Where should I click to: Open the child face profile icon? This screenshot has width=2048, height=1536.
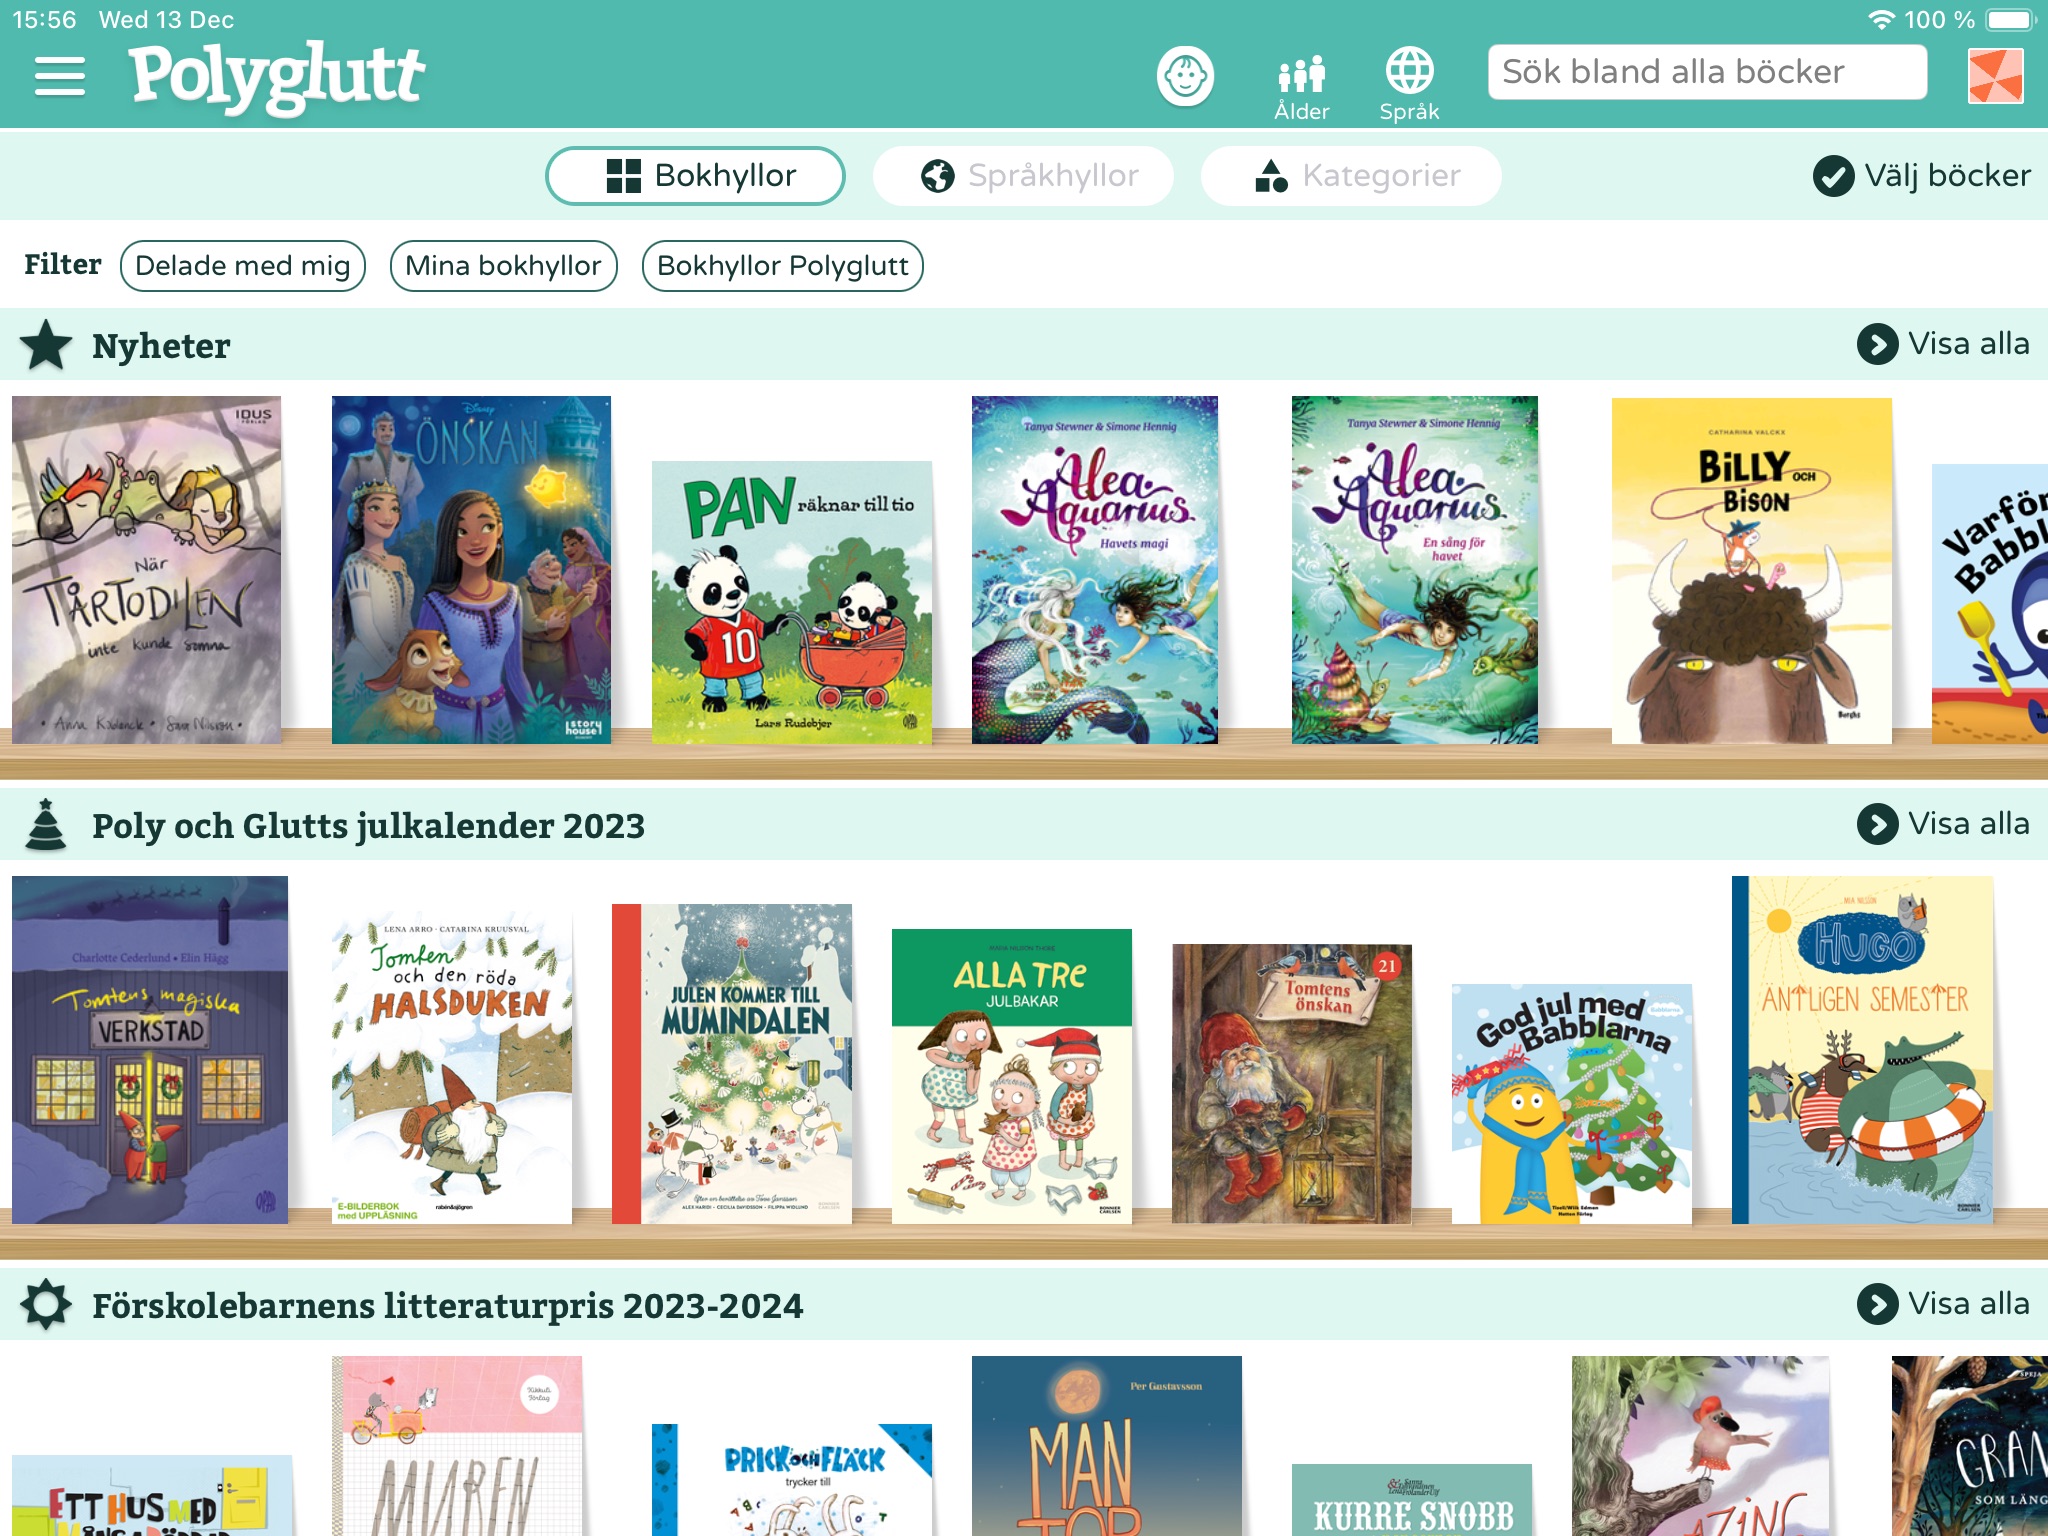pos(1185,76)
